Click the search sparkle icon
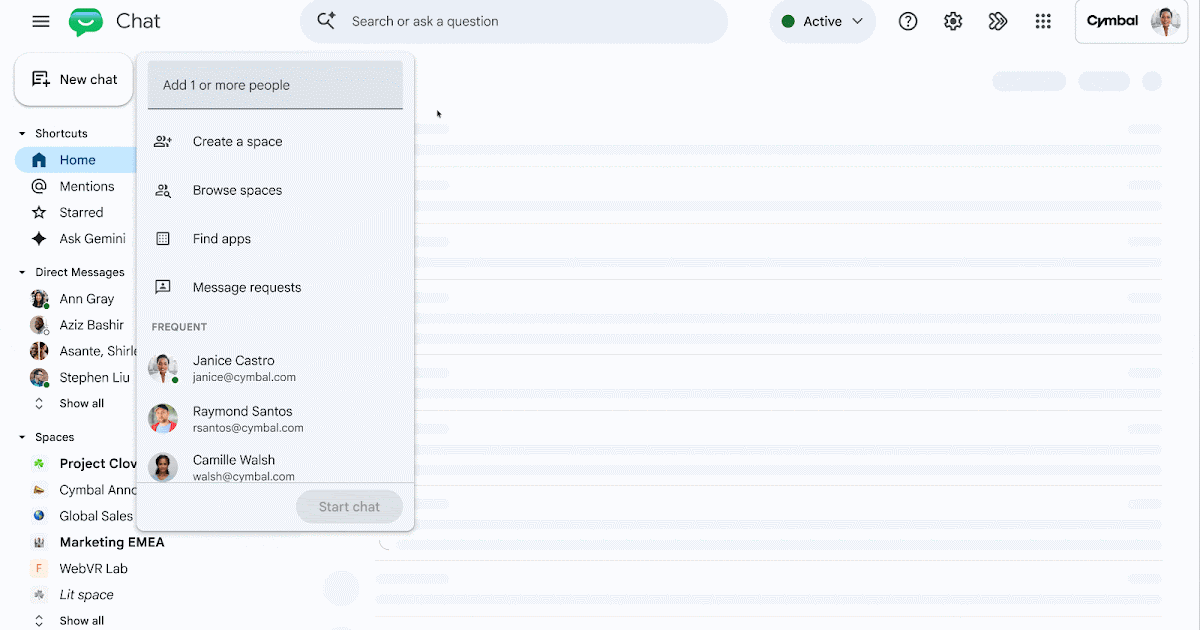The image size is (1200, 630). (x=326, y=21)
